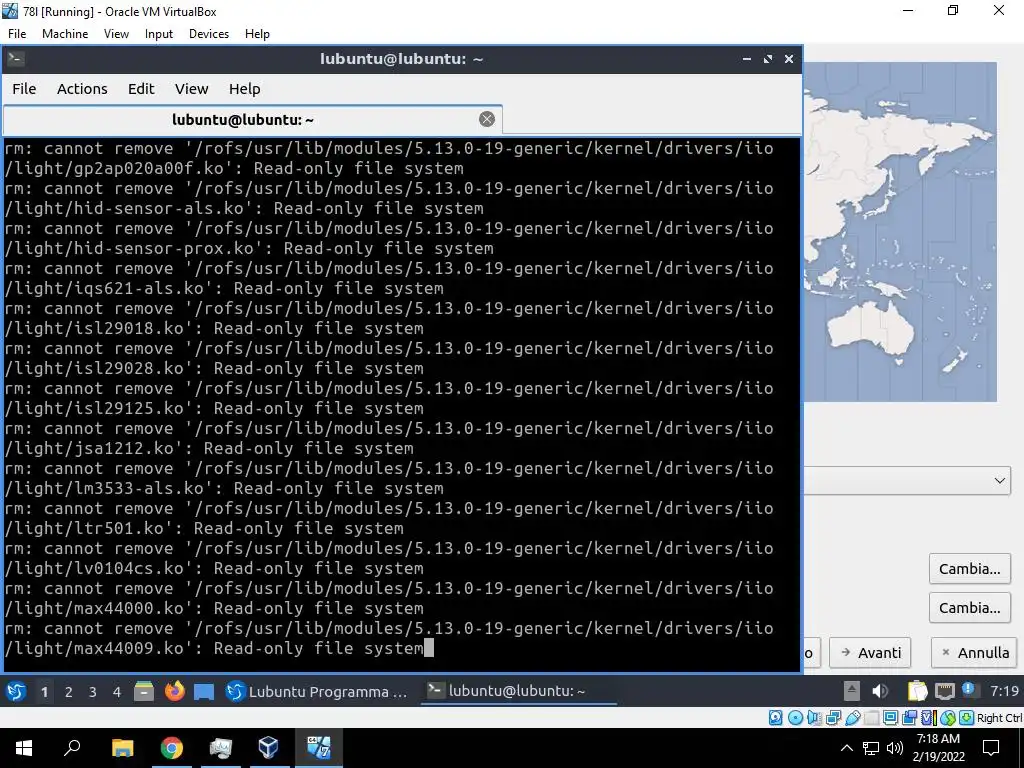The width and height of the screenshot is (1024, 768).
Task: Click the Windows volume tray icon
Action: (895, 748)
